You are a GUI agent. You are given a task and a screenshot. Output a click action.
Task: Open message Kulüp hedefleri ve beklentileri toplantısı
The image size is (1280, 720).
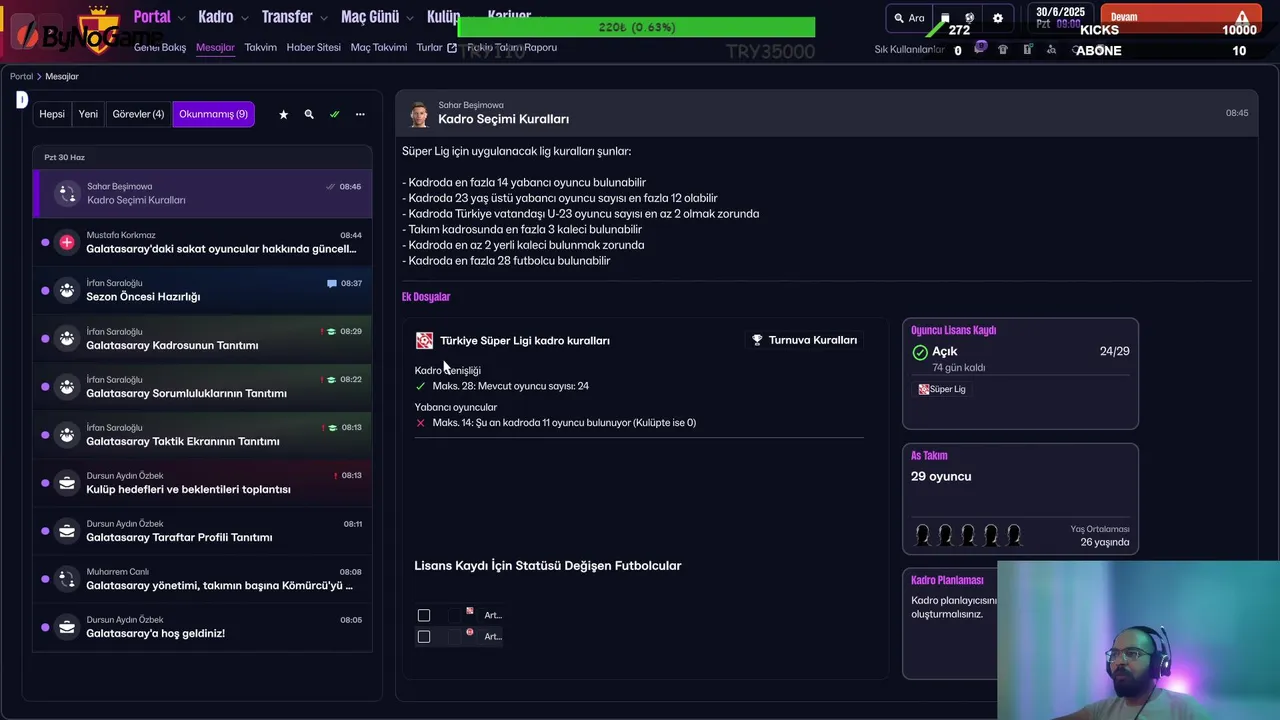202,483
